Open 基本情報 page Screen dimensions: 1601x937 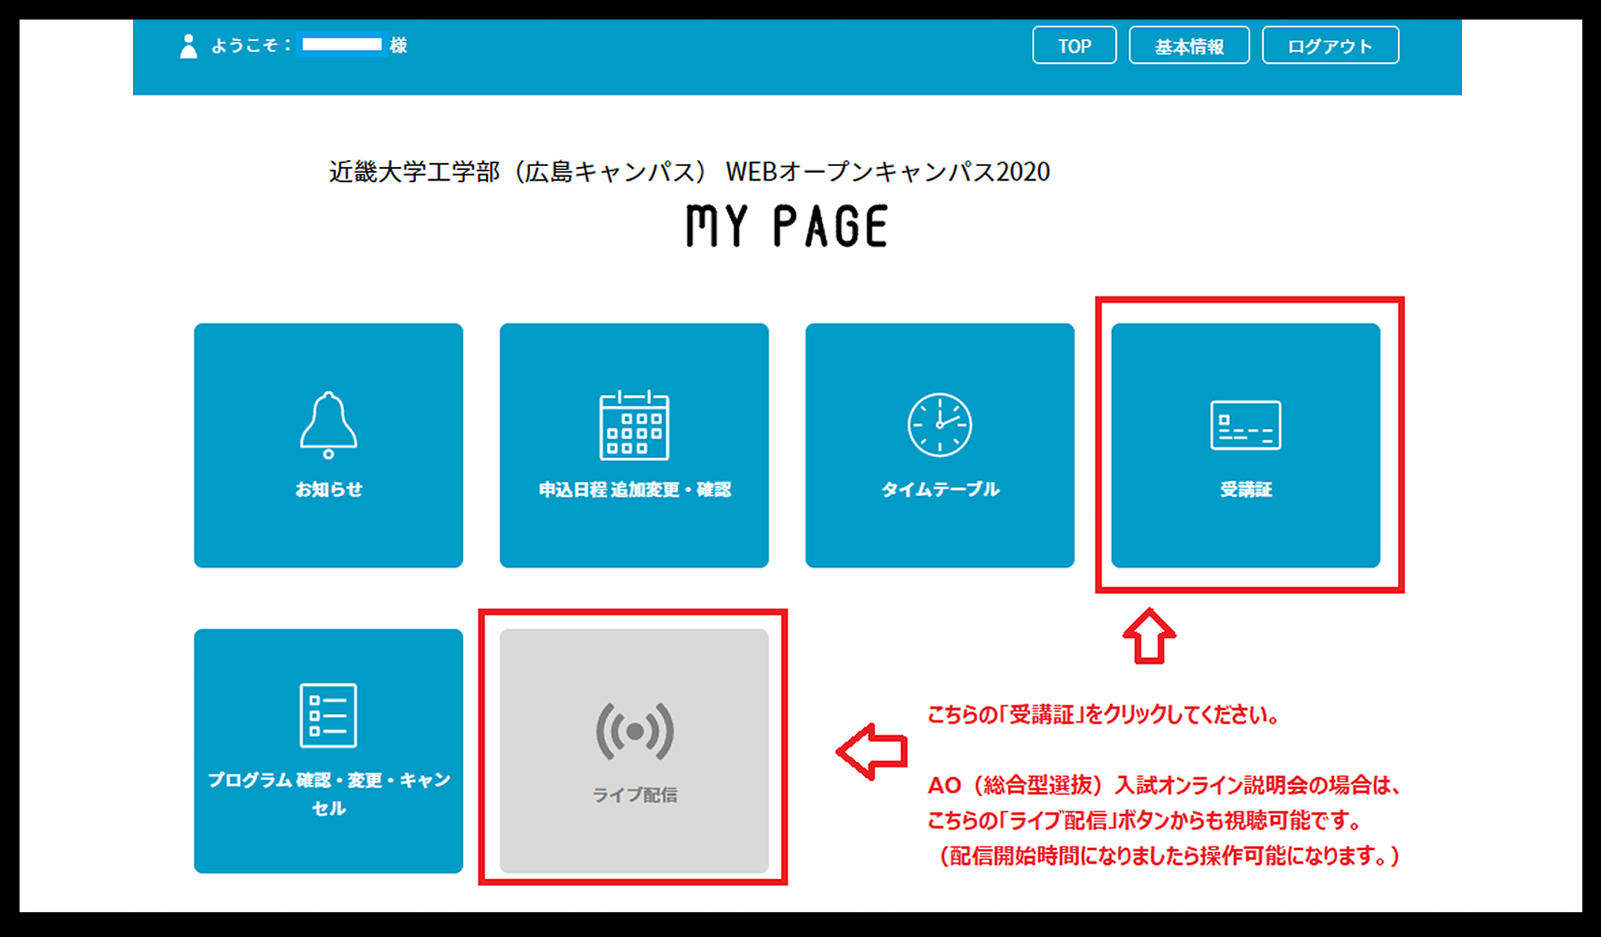[x=1189, y=46]
